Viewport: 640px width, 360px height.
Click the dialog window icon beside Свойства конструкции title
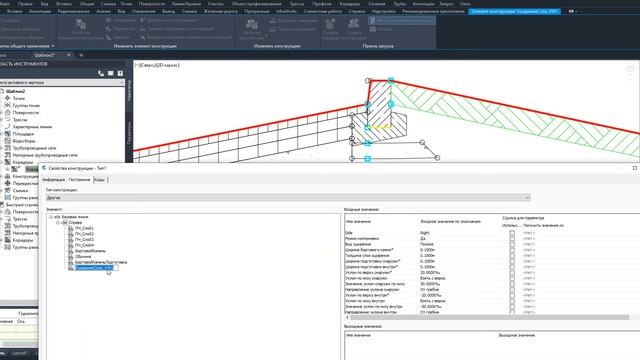[x=44, y=168]
